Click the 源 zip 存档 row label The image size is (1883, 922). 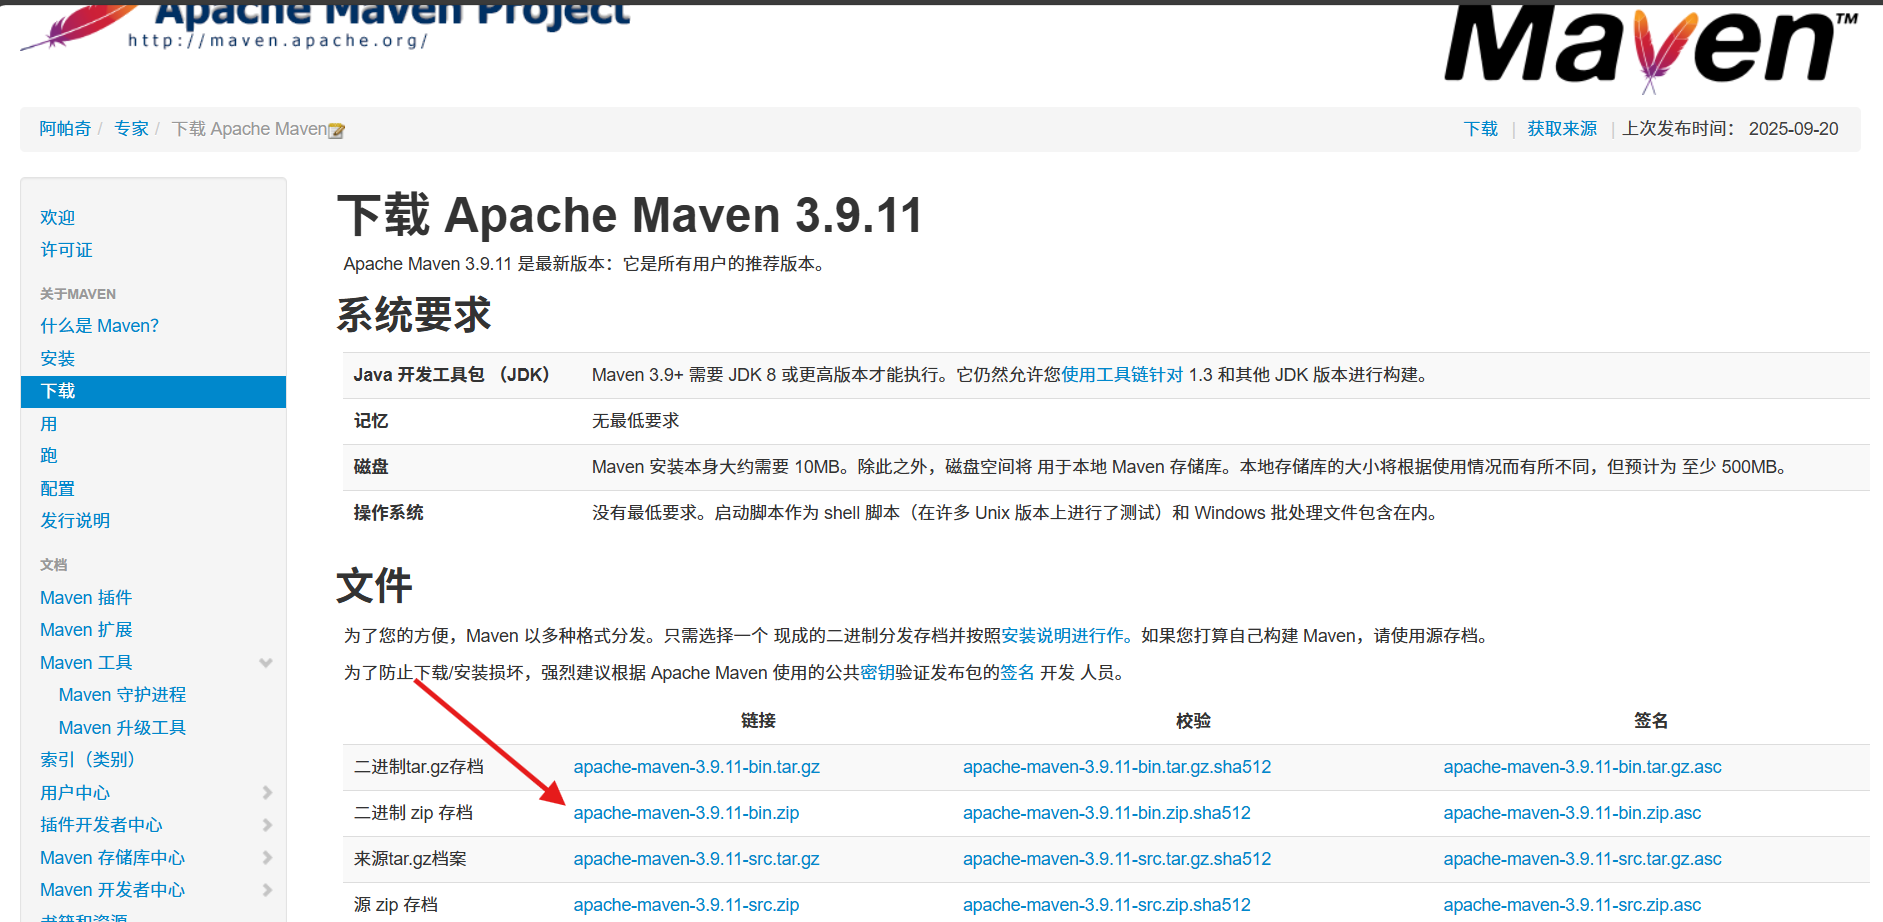click(x=396, y=905)
